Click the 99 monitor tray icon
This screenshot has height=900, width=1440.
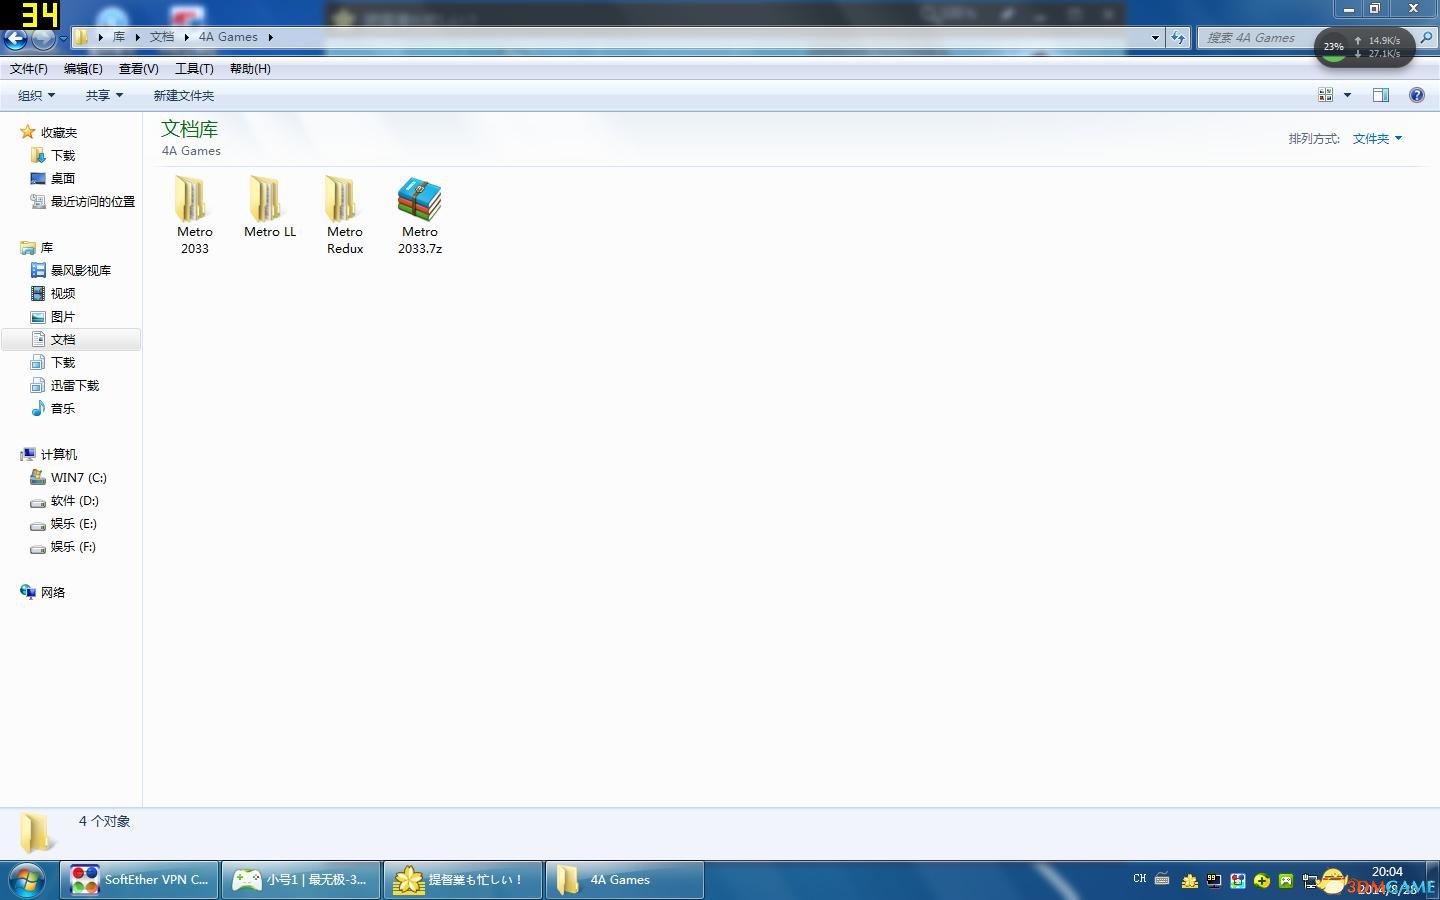point(1214,881)
